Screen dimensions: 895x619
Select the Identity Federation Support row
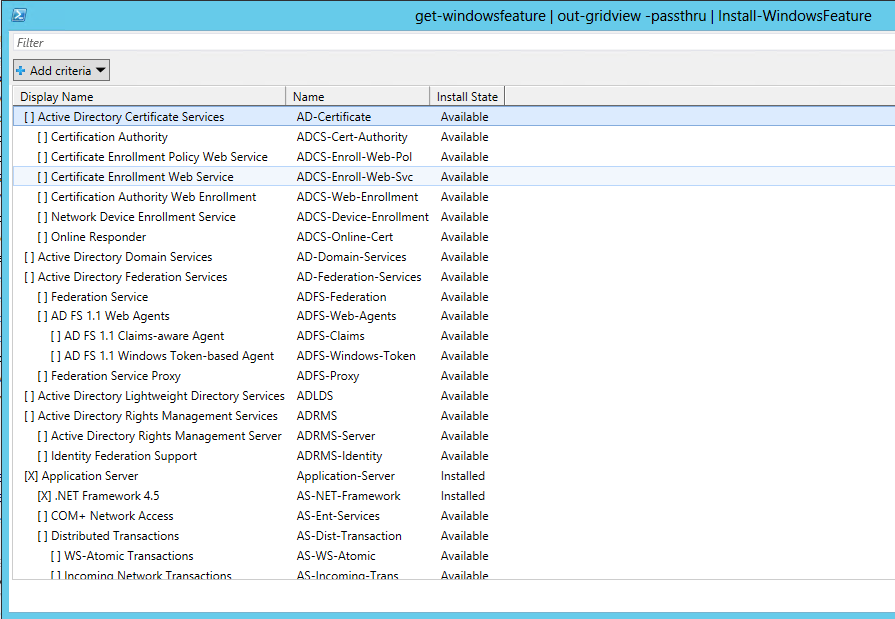tap(123, 456)
